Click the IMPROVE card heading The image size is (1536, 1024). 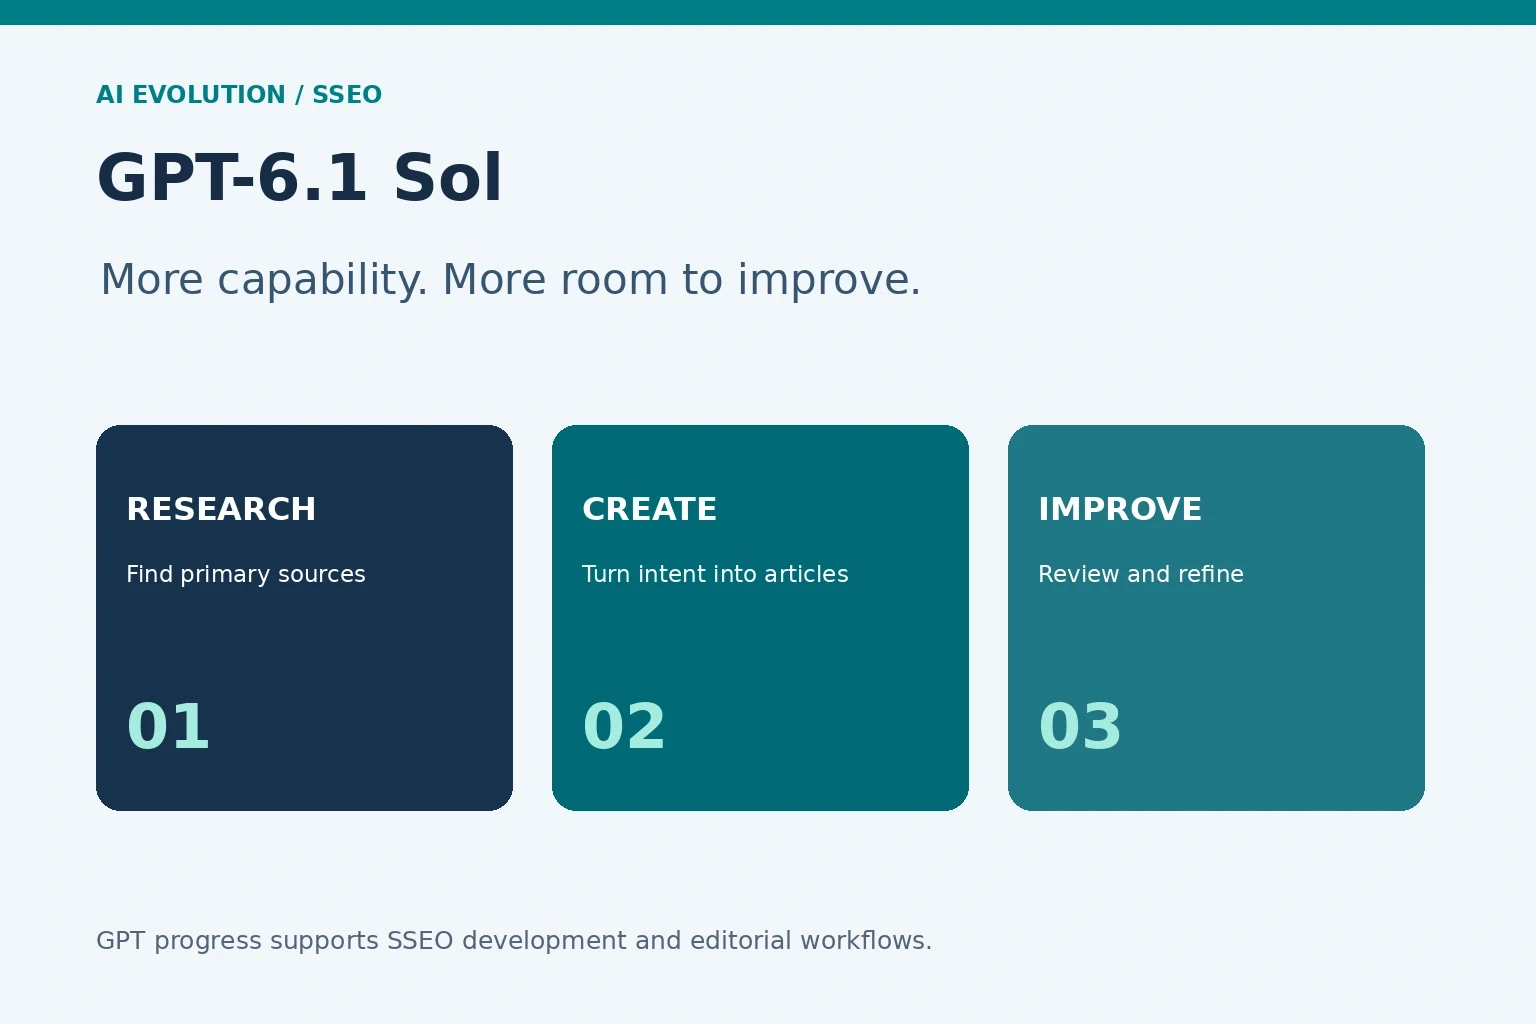[x=1120, y=509]
